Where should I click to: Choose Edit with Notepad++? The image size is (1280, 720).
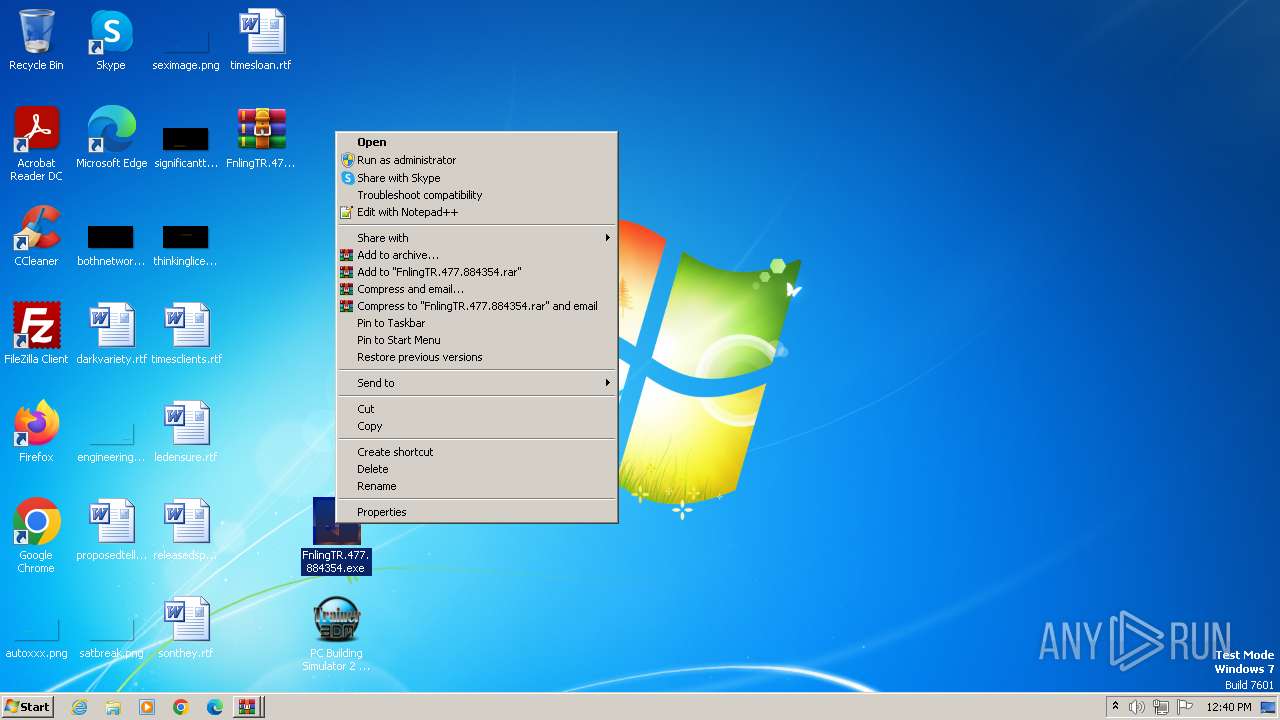coord(476,212)
